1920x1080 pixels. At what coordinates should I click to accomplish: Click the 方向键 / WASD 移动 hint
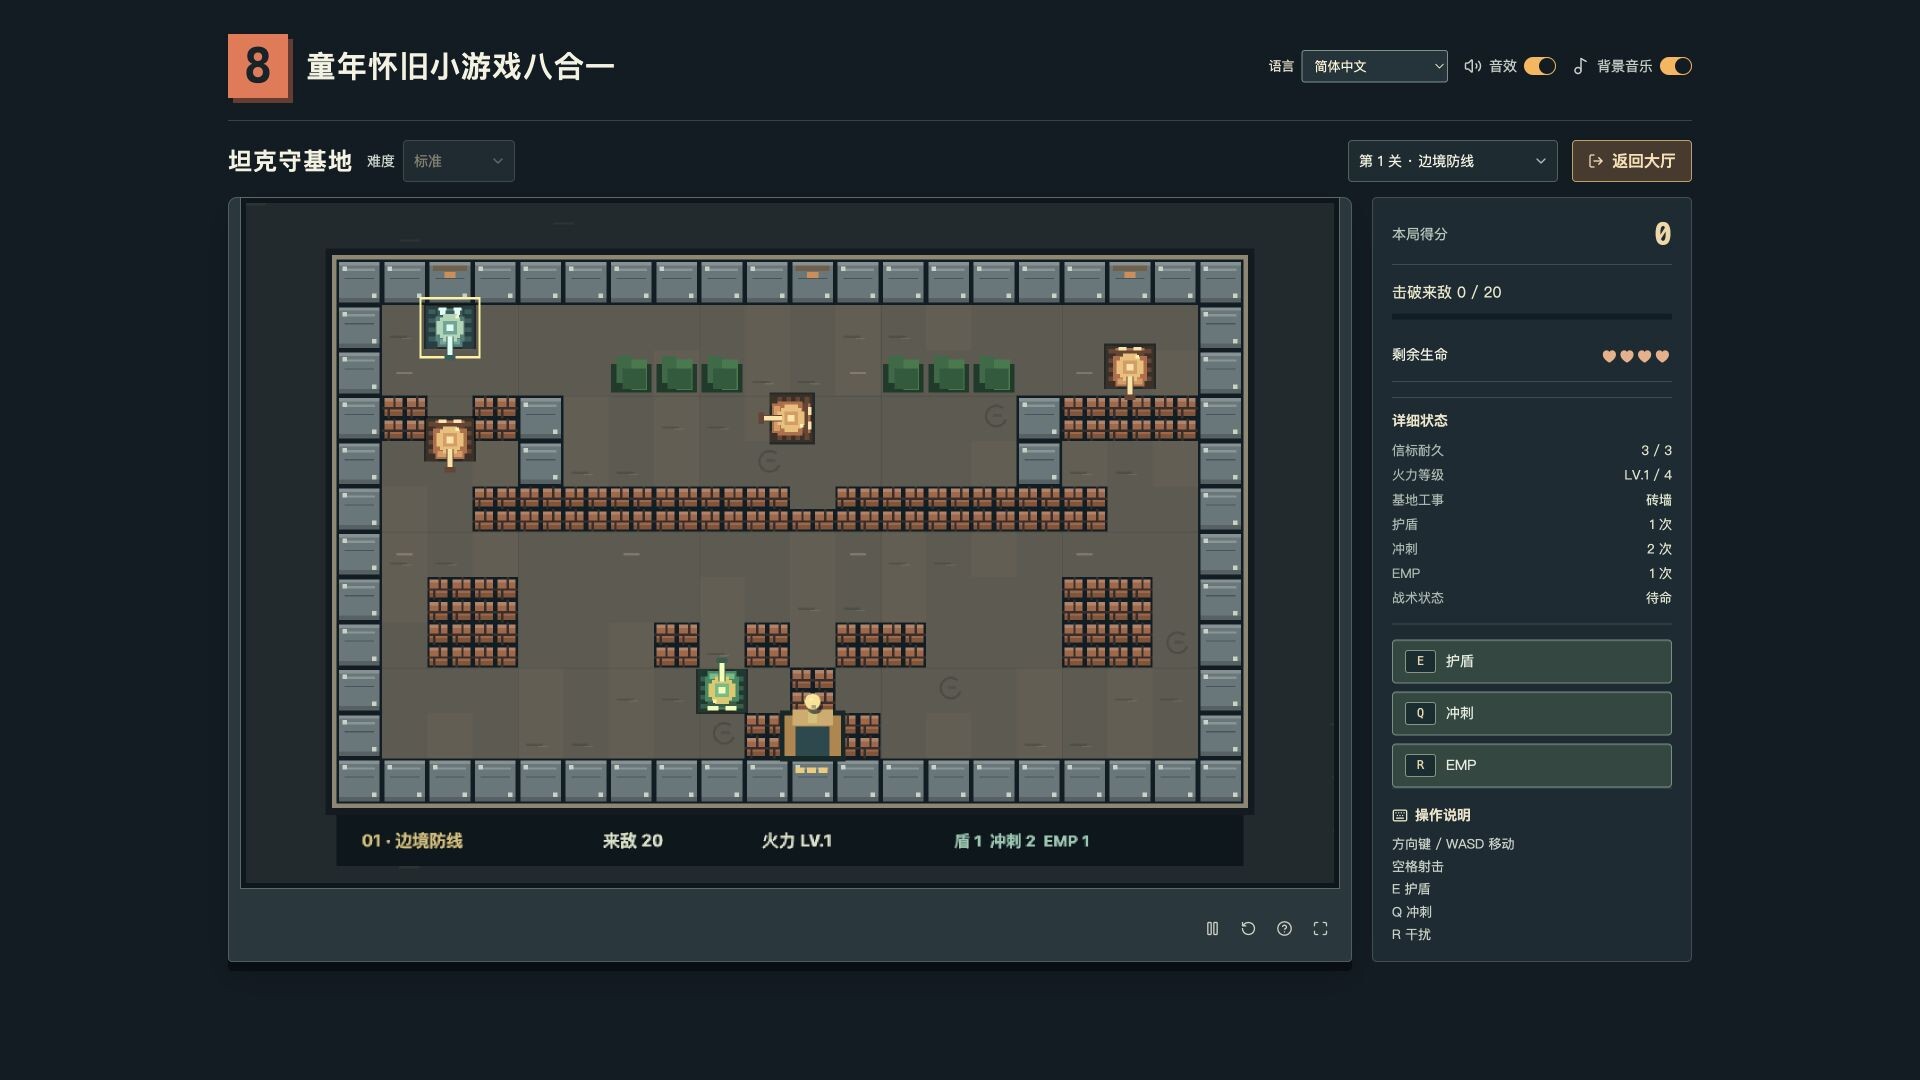[x=1453, y=844]
